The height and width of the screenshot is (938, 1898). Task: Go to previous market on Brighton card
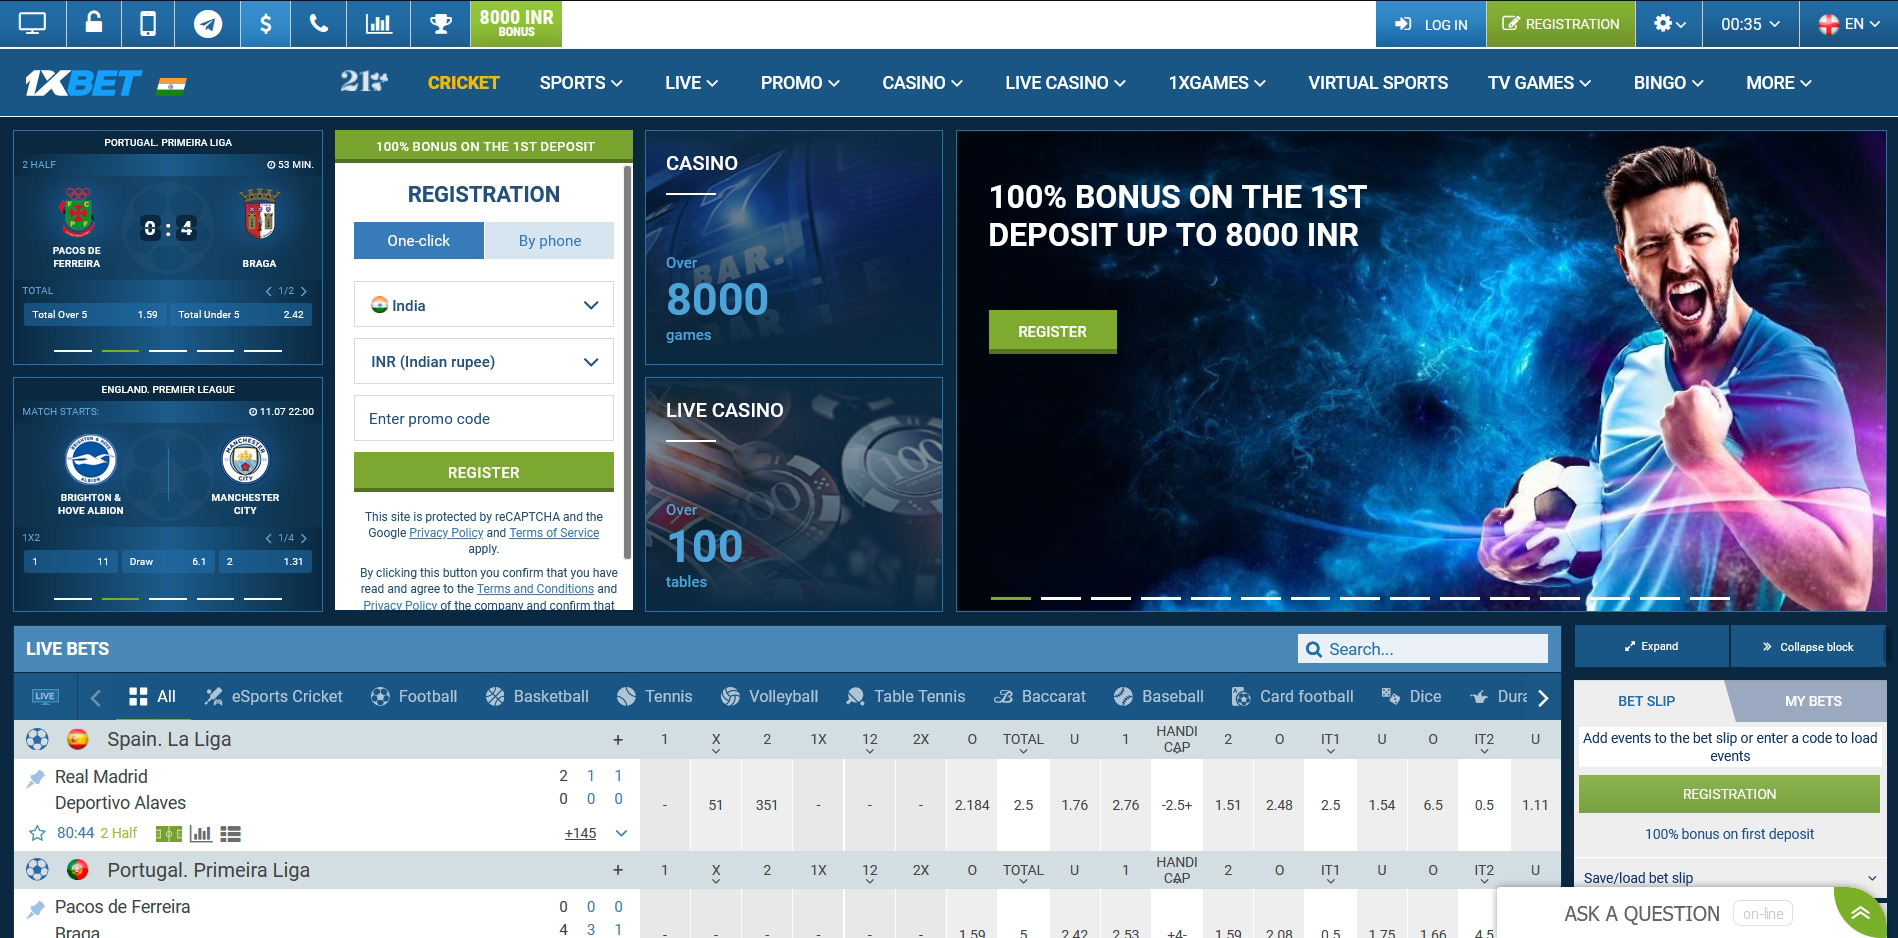click(x=268, y=538)
